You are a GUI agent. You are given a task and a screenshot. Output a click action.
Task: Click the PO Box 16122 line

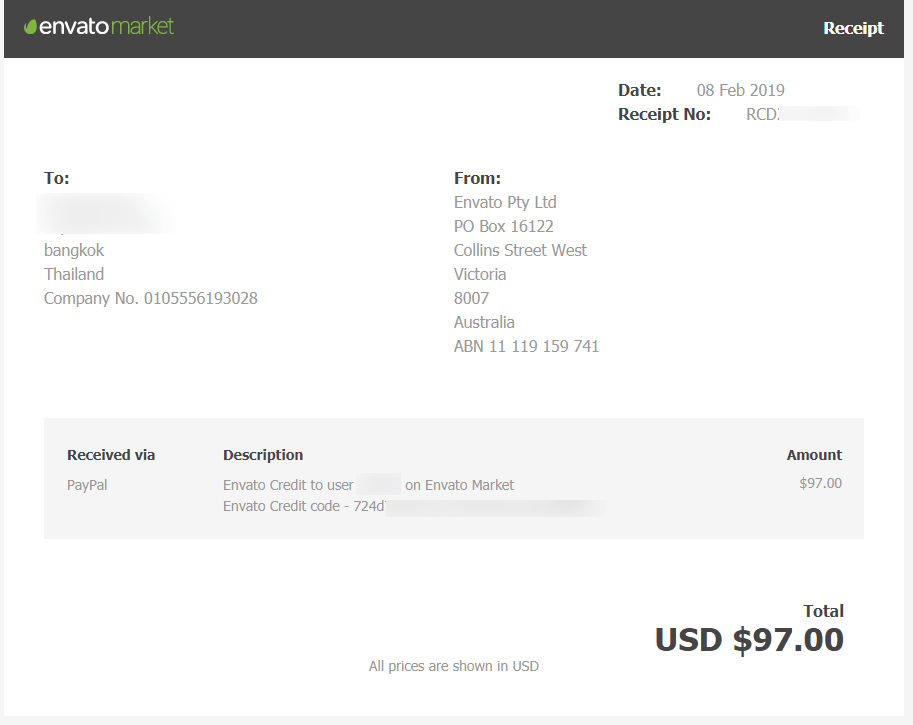[503, 226]
